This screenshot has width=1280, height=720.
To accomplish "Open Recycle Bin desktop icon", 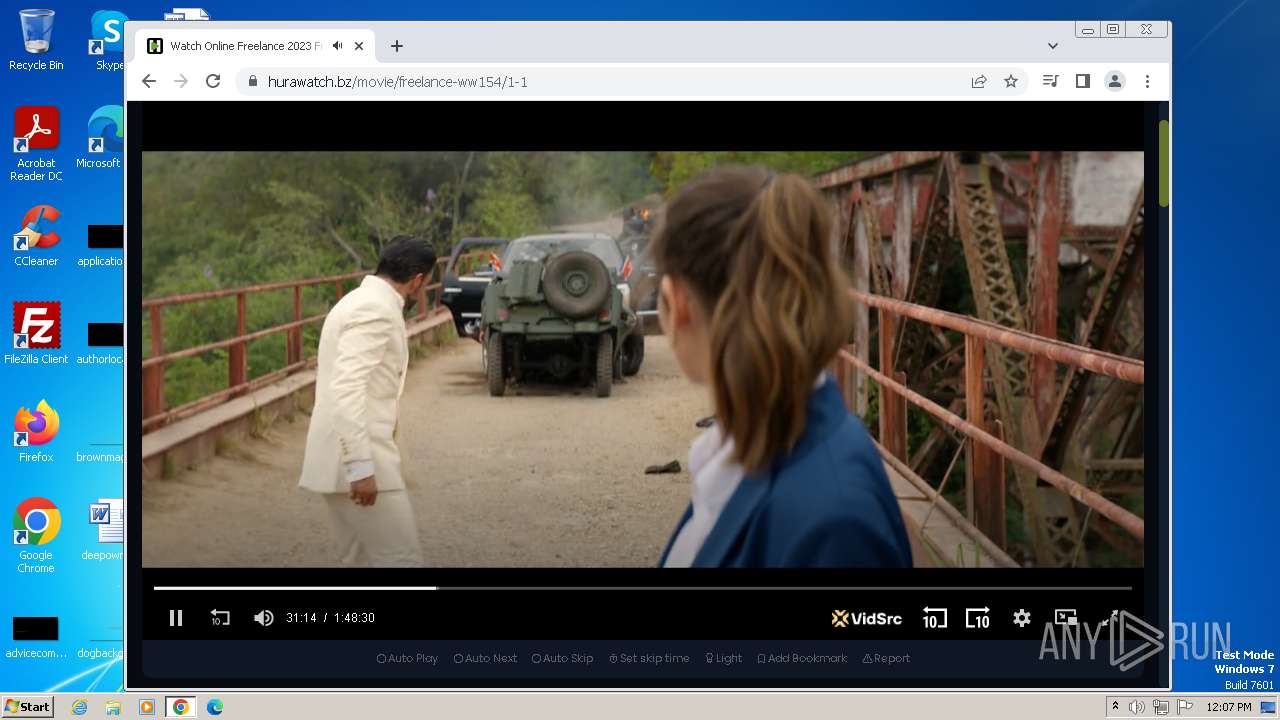I will pyautogui.click(x=36, y=40).
